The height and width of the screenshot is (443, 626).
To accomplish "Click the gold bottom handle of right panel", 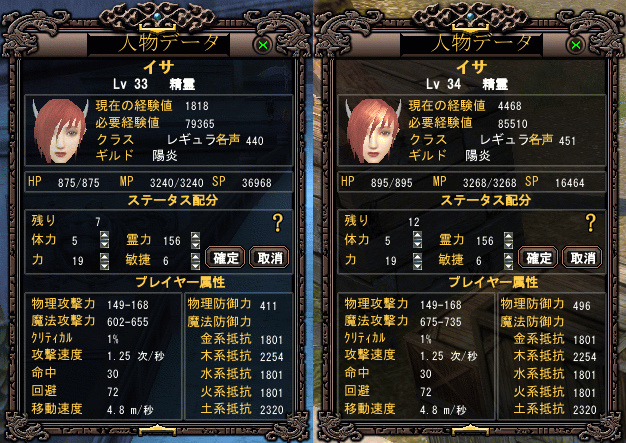I will point(470,429).
